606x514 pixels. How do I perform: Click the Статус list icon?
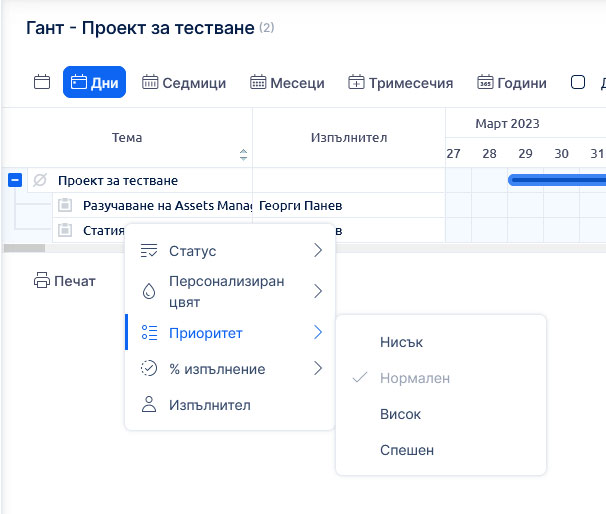(x=149, y=250)
